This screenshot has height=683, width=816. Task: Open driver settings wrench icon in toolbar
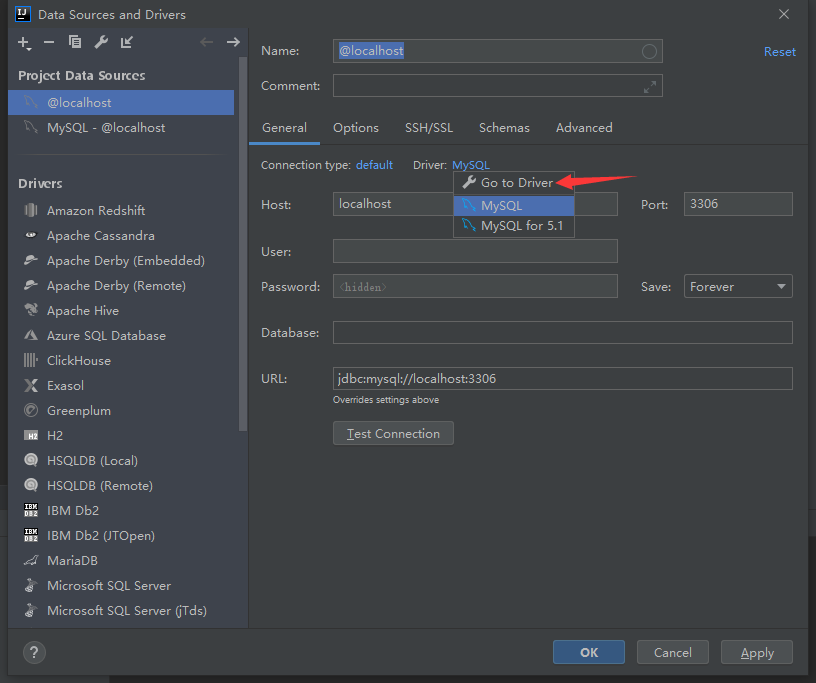(101, 42)
